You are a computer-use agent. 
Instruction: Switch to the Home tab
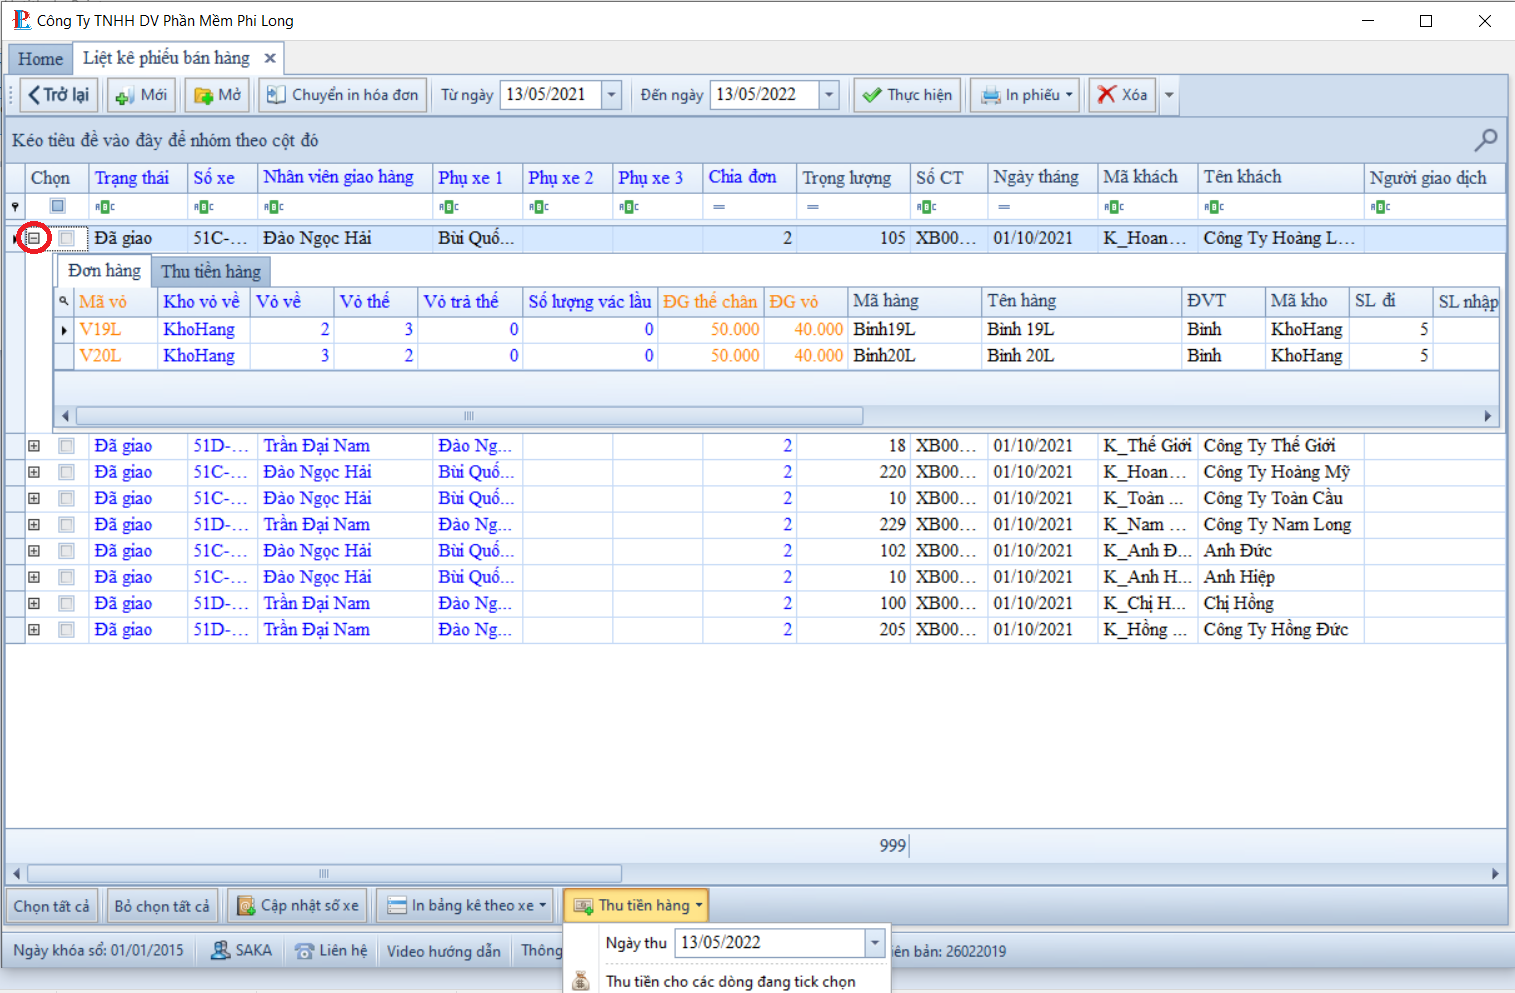pos(40,59)
